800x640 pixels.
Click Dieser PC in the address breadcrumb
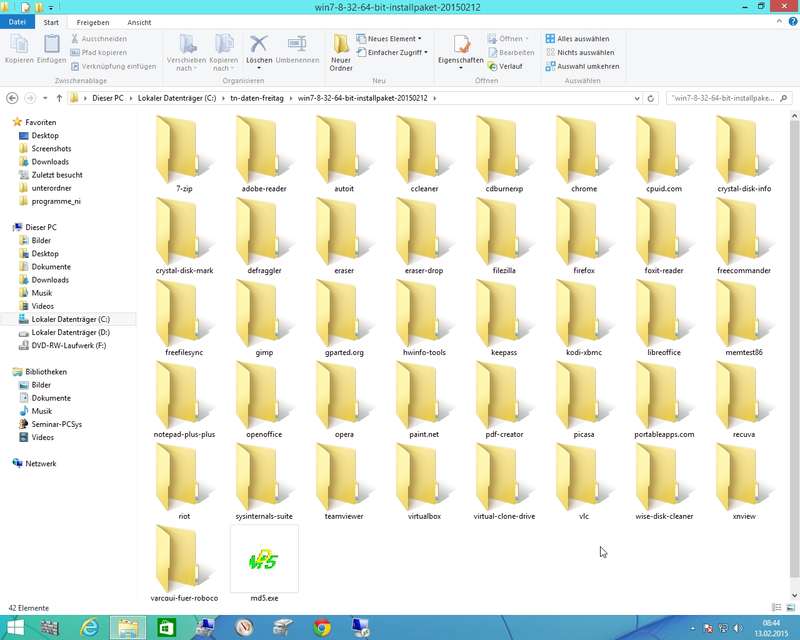(108, 99)
